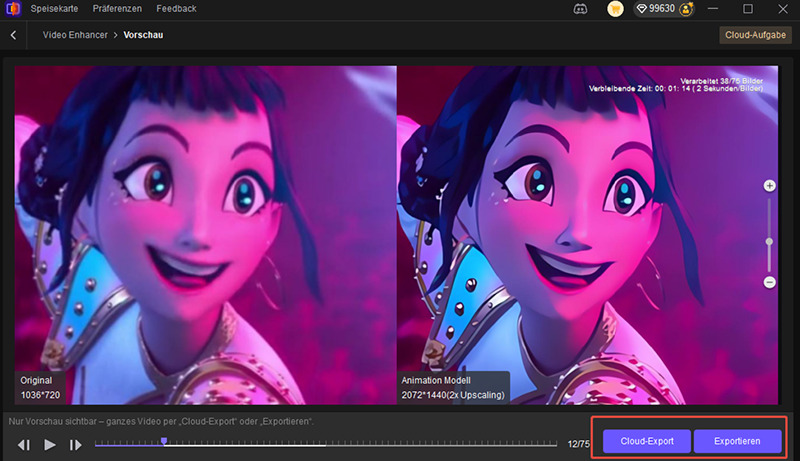Open the user account avatar icon
The height and width of the screenshot is (461, 800).
[686, 9]
